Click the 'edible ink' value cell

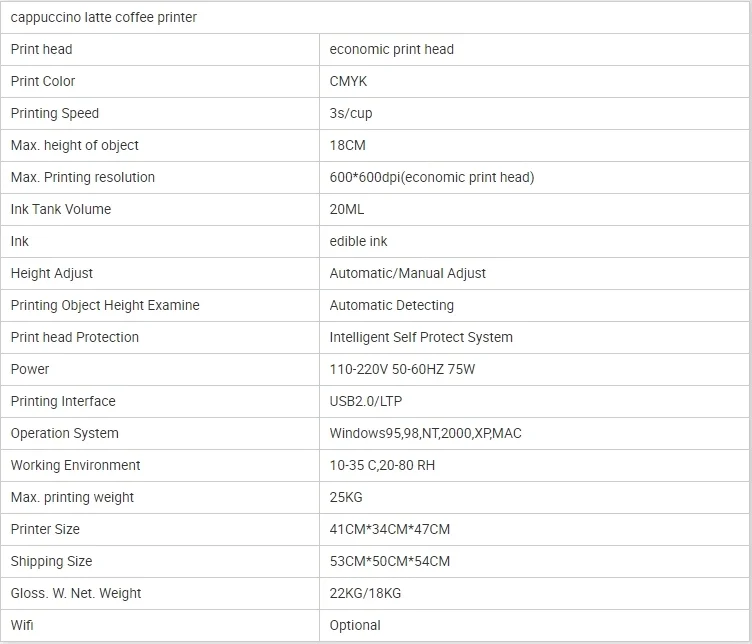tap(358, 241)
